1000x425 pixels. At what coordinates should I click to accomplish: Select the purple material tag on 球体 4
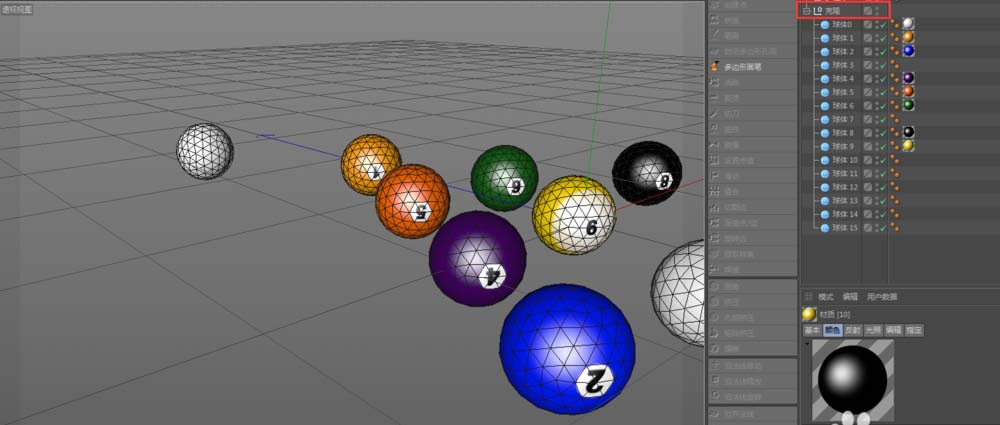908,78
